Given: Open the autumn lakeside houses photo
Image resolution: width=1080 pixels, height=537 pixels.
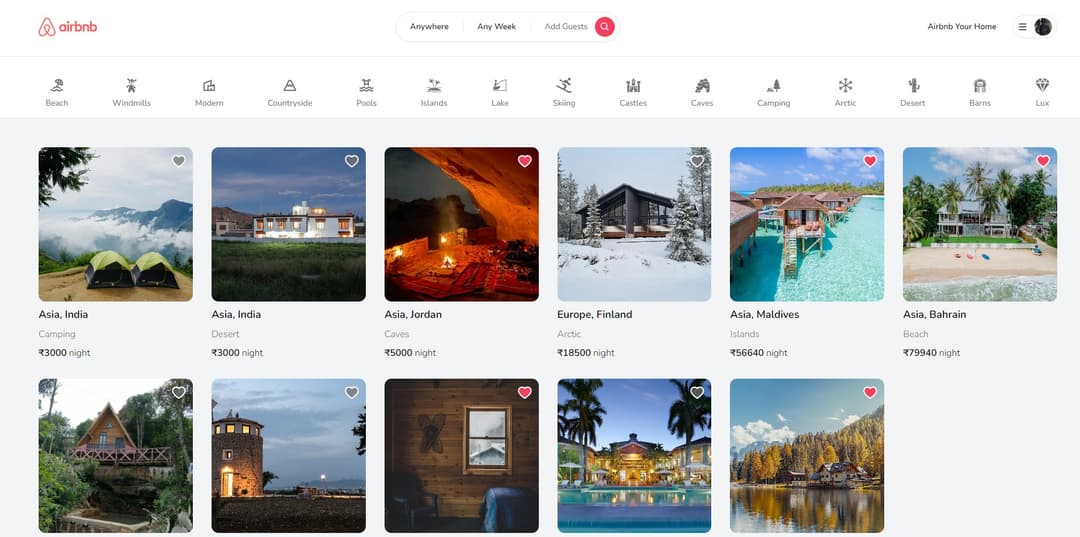Looking at the screenshot, I should point(807,456).
